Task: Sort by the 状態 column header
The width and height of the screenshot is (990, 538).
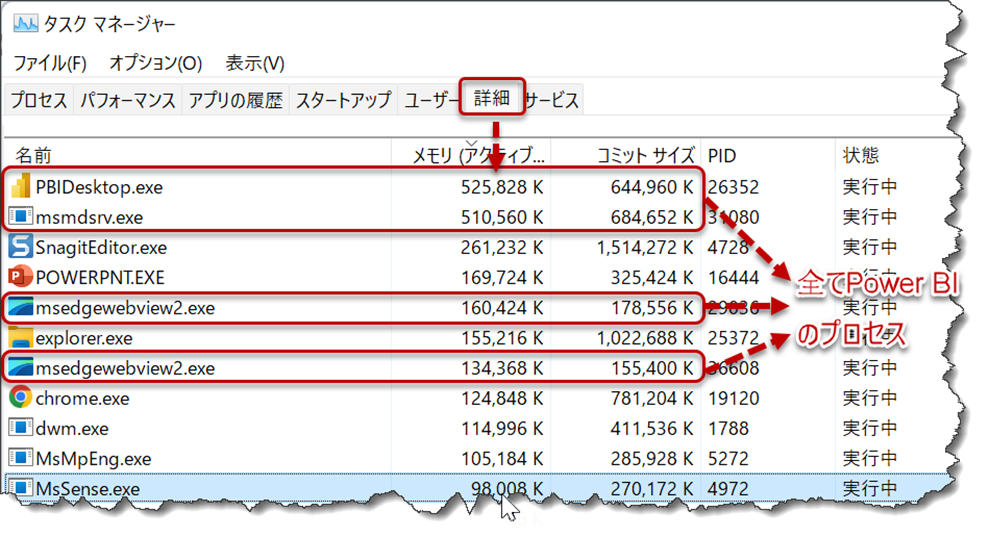Action: pos(861,155)
